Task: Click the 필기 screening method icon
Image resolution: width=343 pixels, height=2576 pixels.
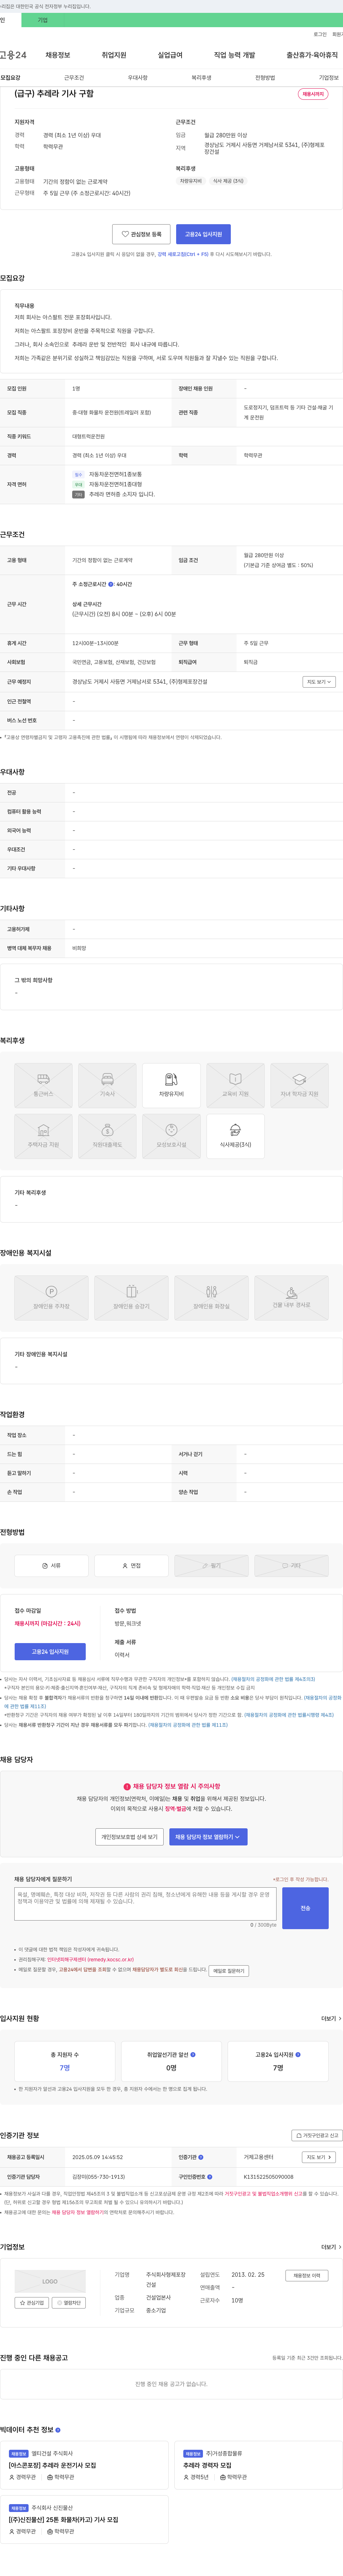Action: pyautogui.click(x=211, y=1565)
